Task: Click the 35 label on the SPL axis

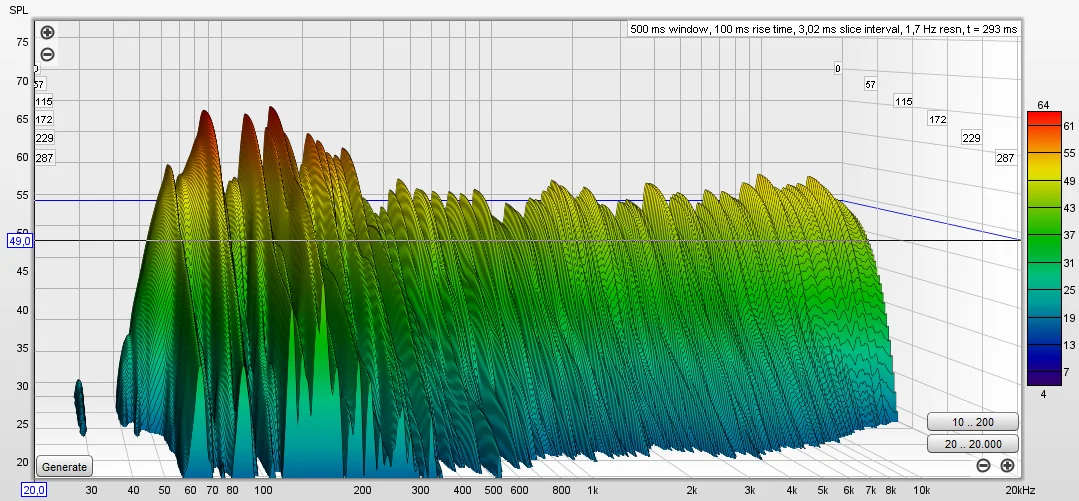Action: [x=22, y=348]
